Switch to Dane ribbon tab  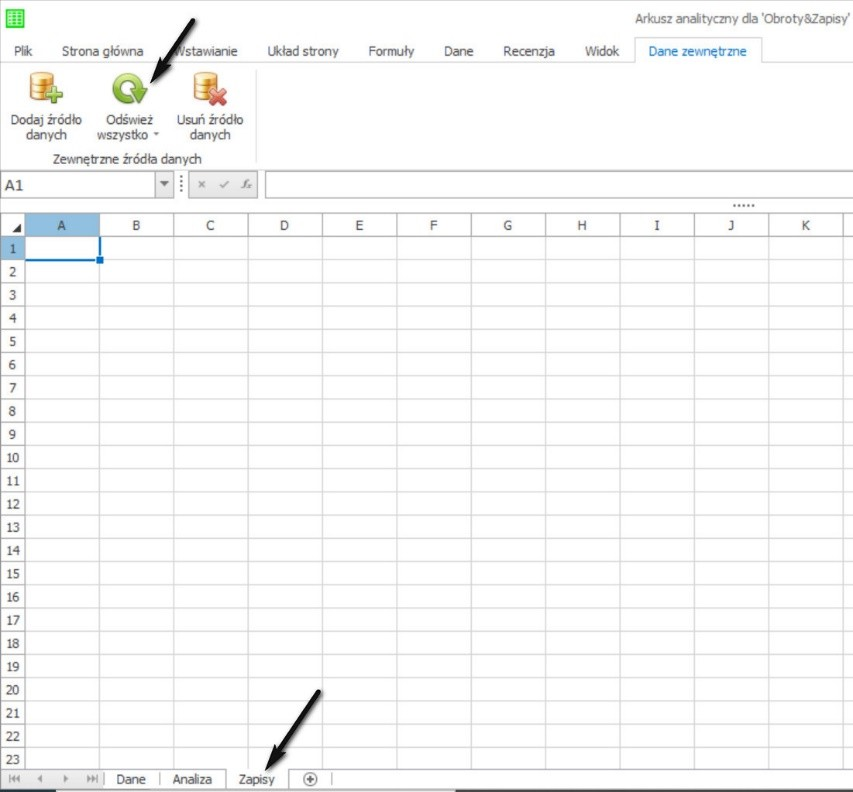click(459, 51)
